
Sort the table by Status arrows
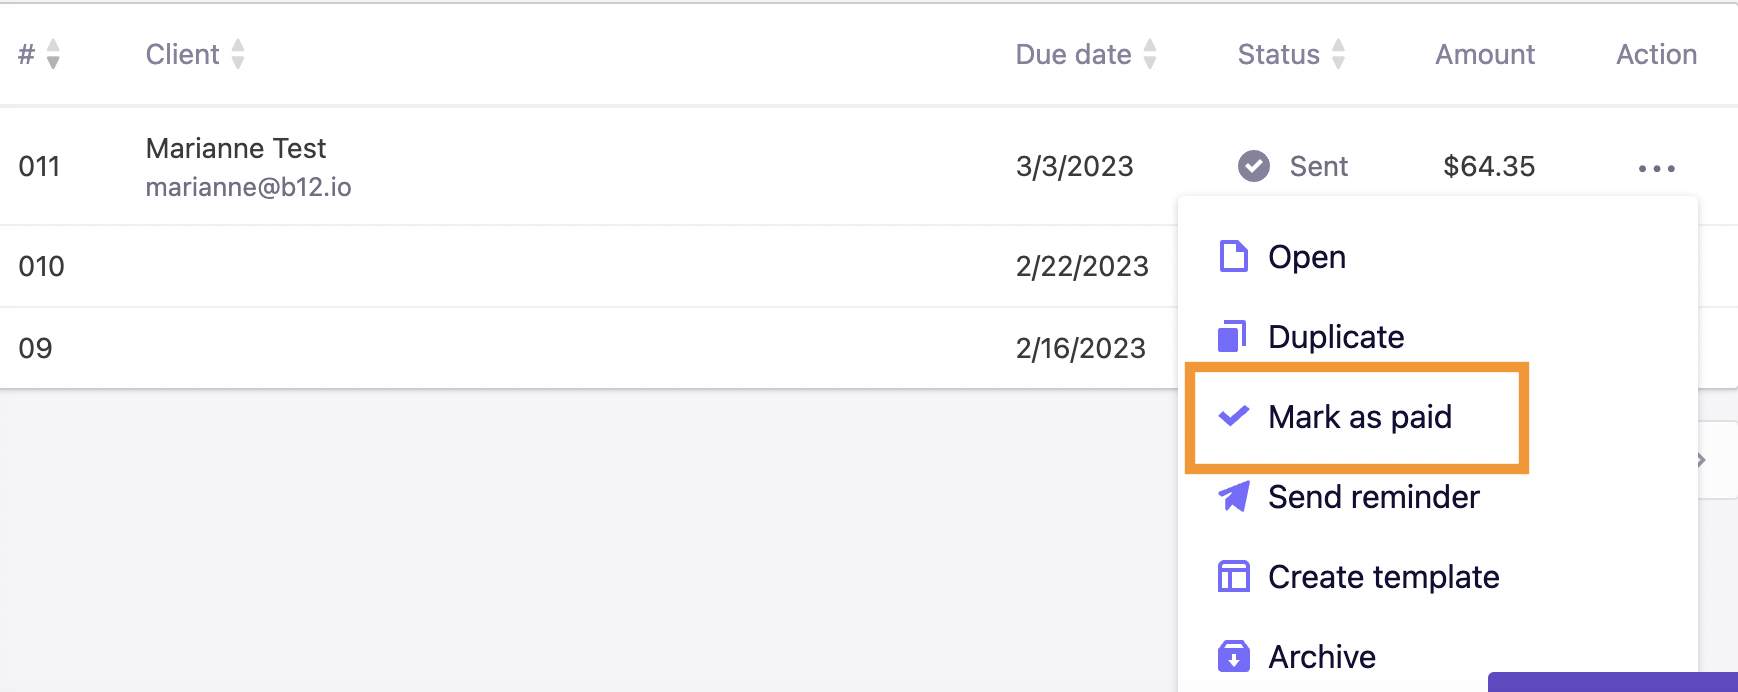tap(1338, 54)
